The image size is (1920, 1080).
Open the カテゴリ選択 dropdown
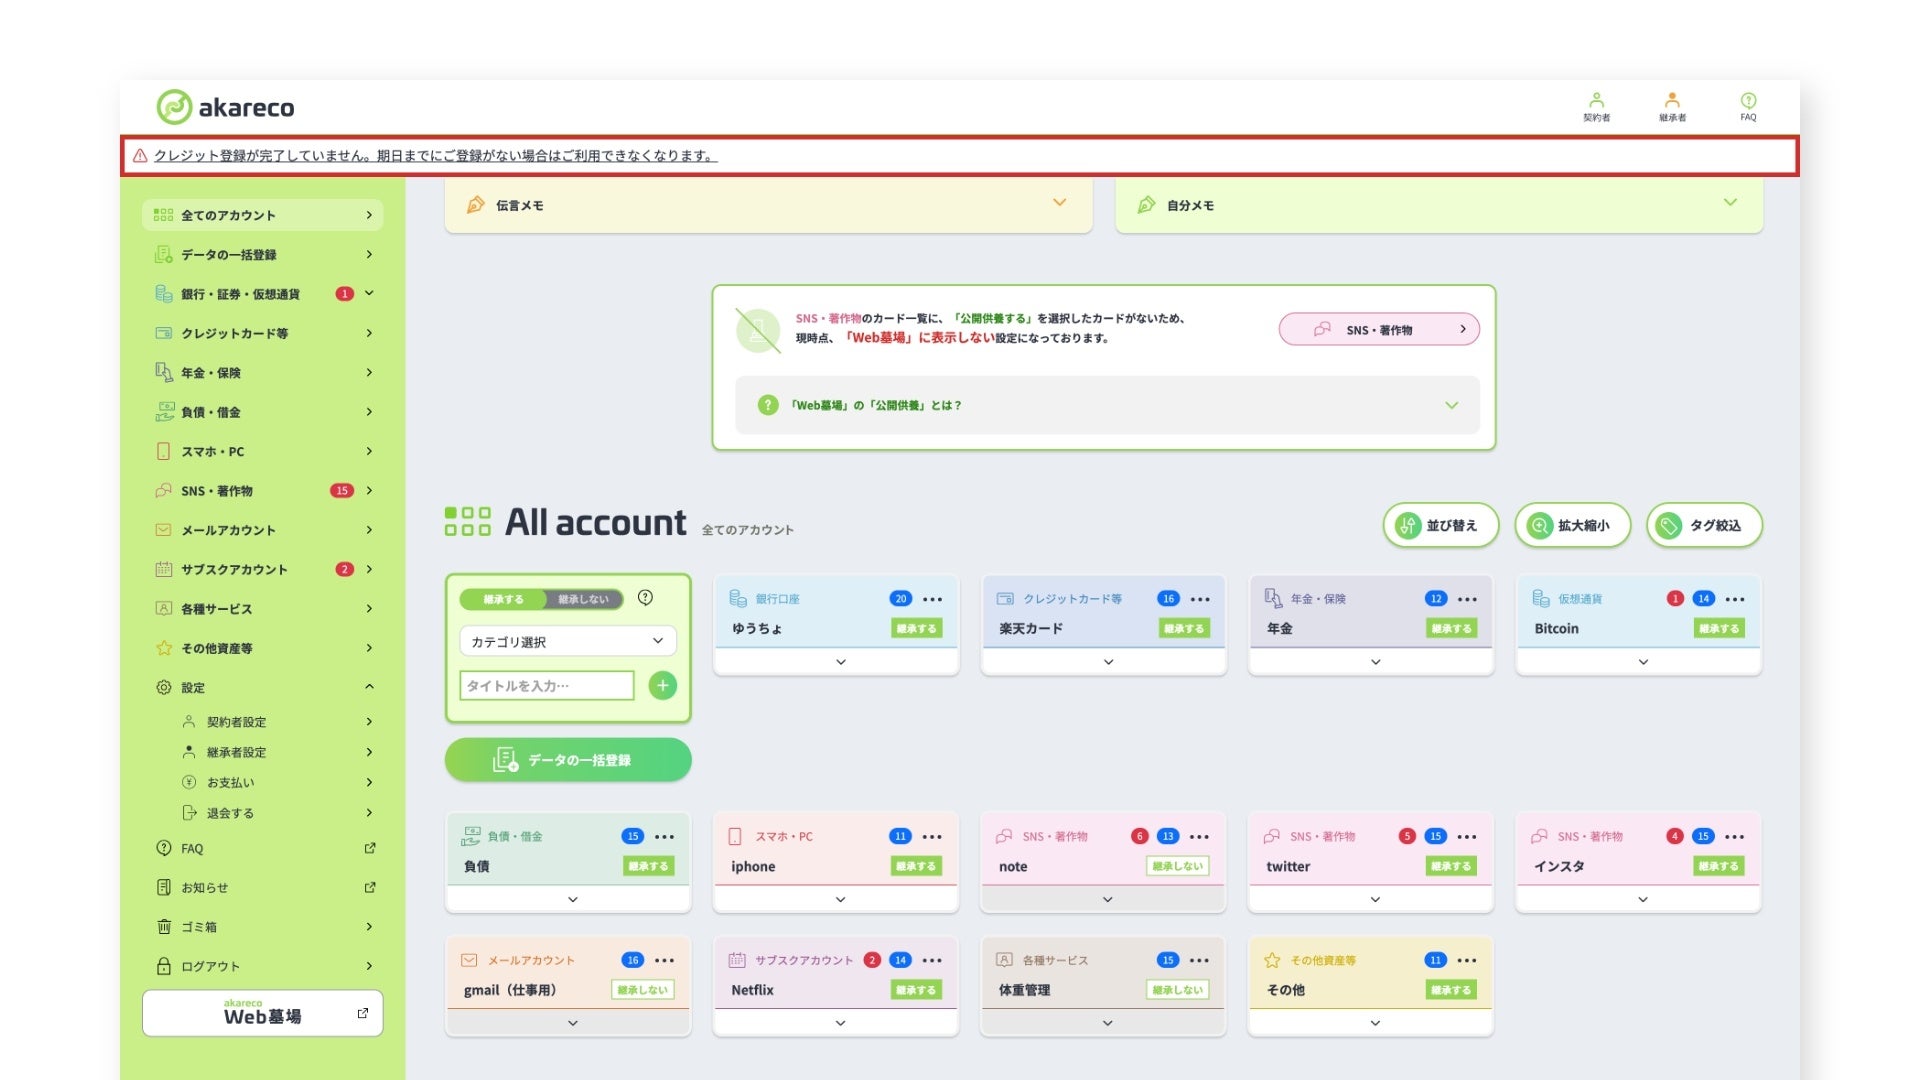[567, 641]
